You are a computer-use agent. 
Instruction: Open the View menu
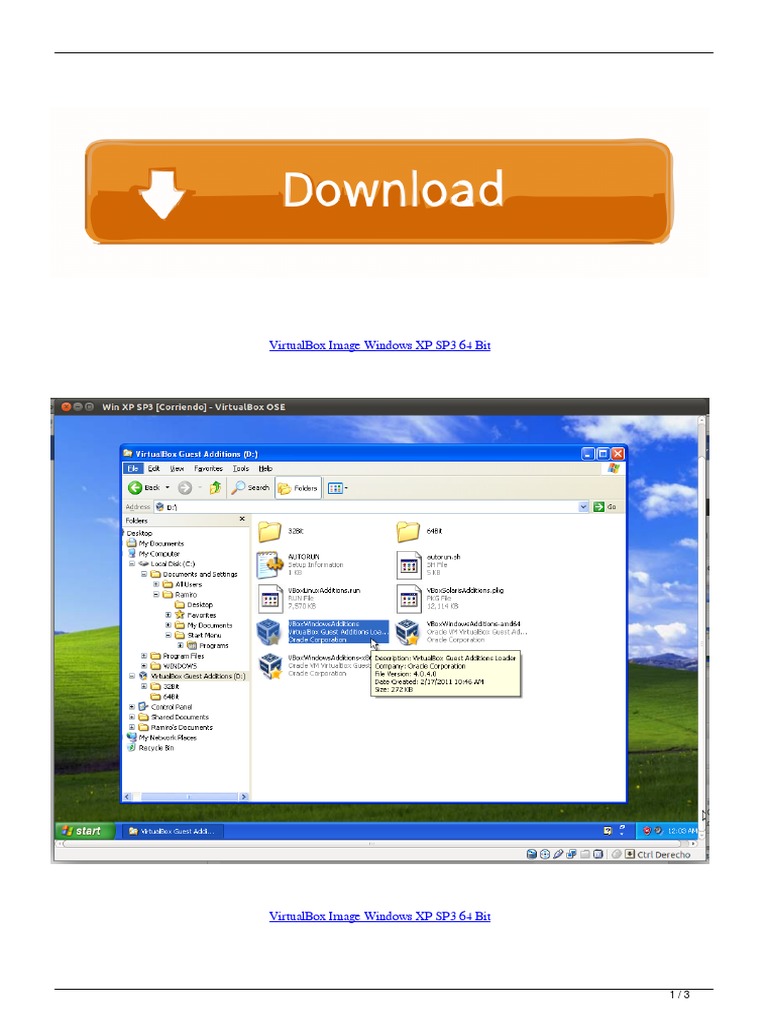click(177, 469)
